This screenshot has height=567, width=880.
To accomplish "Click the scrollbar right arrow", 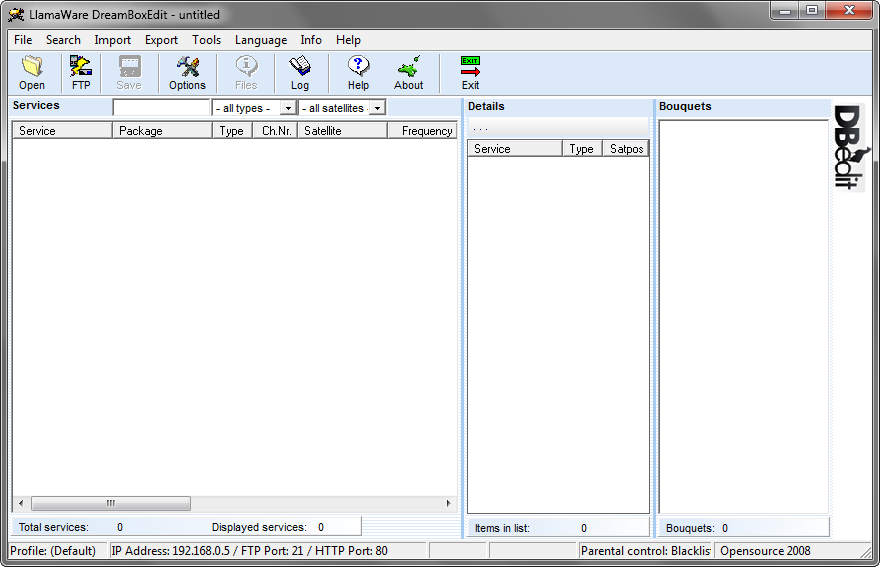I will click(448, 504).
